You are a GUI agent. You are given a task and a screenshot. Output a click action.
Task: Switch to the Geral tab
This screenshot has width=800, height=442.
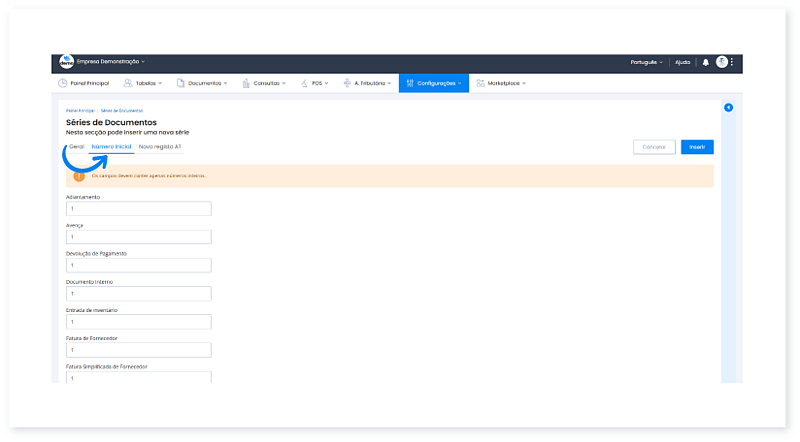[75, 147]
